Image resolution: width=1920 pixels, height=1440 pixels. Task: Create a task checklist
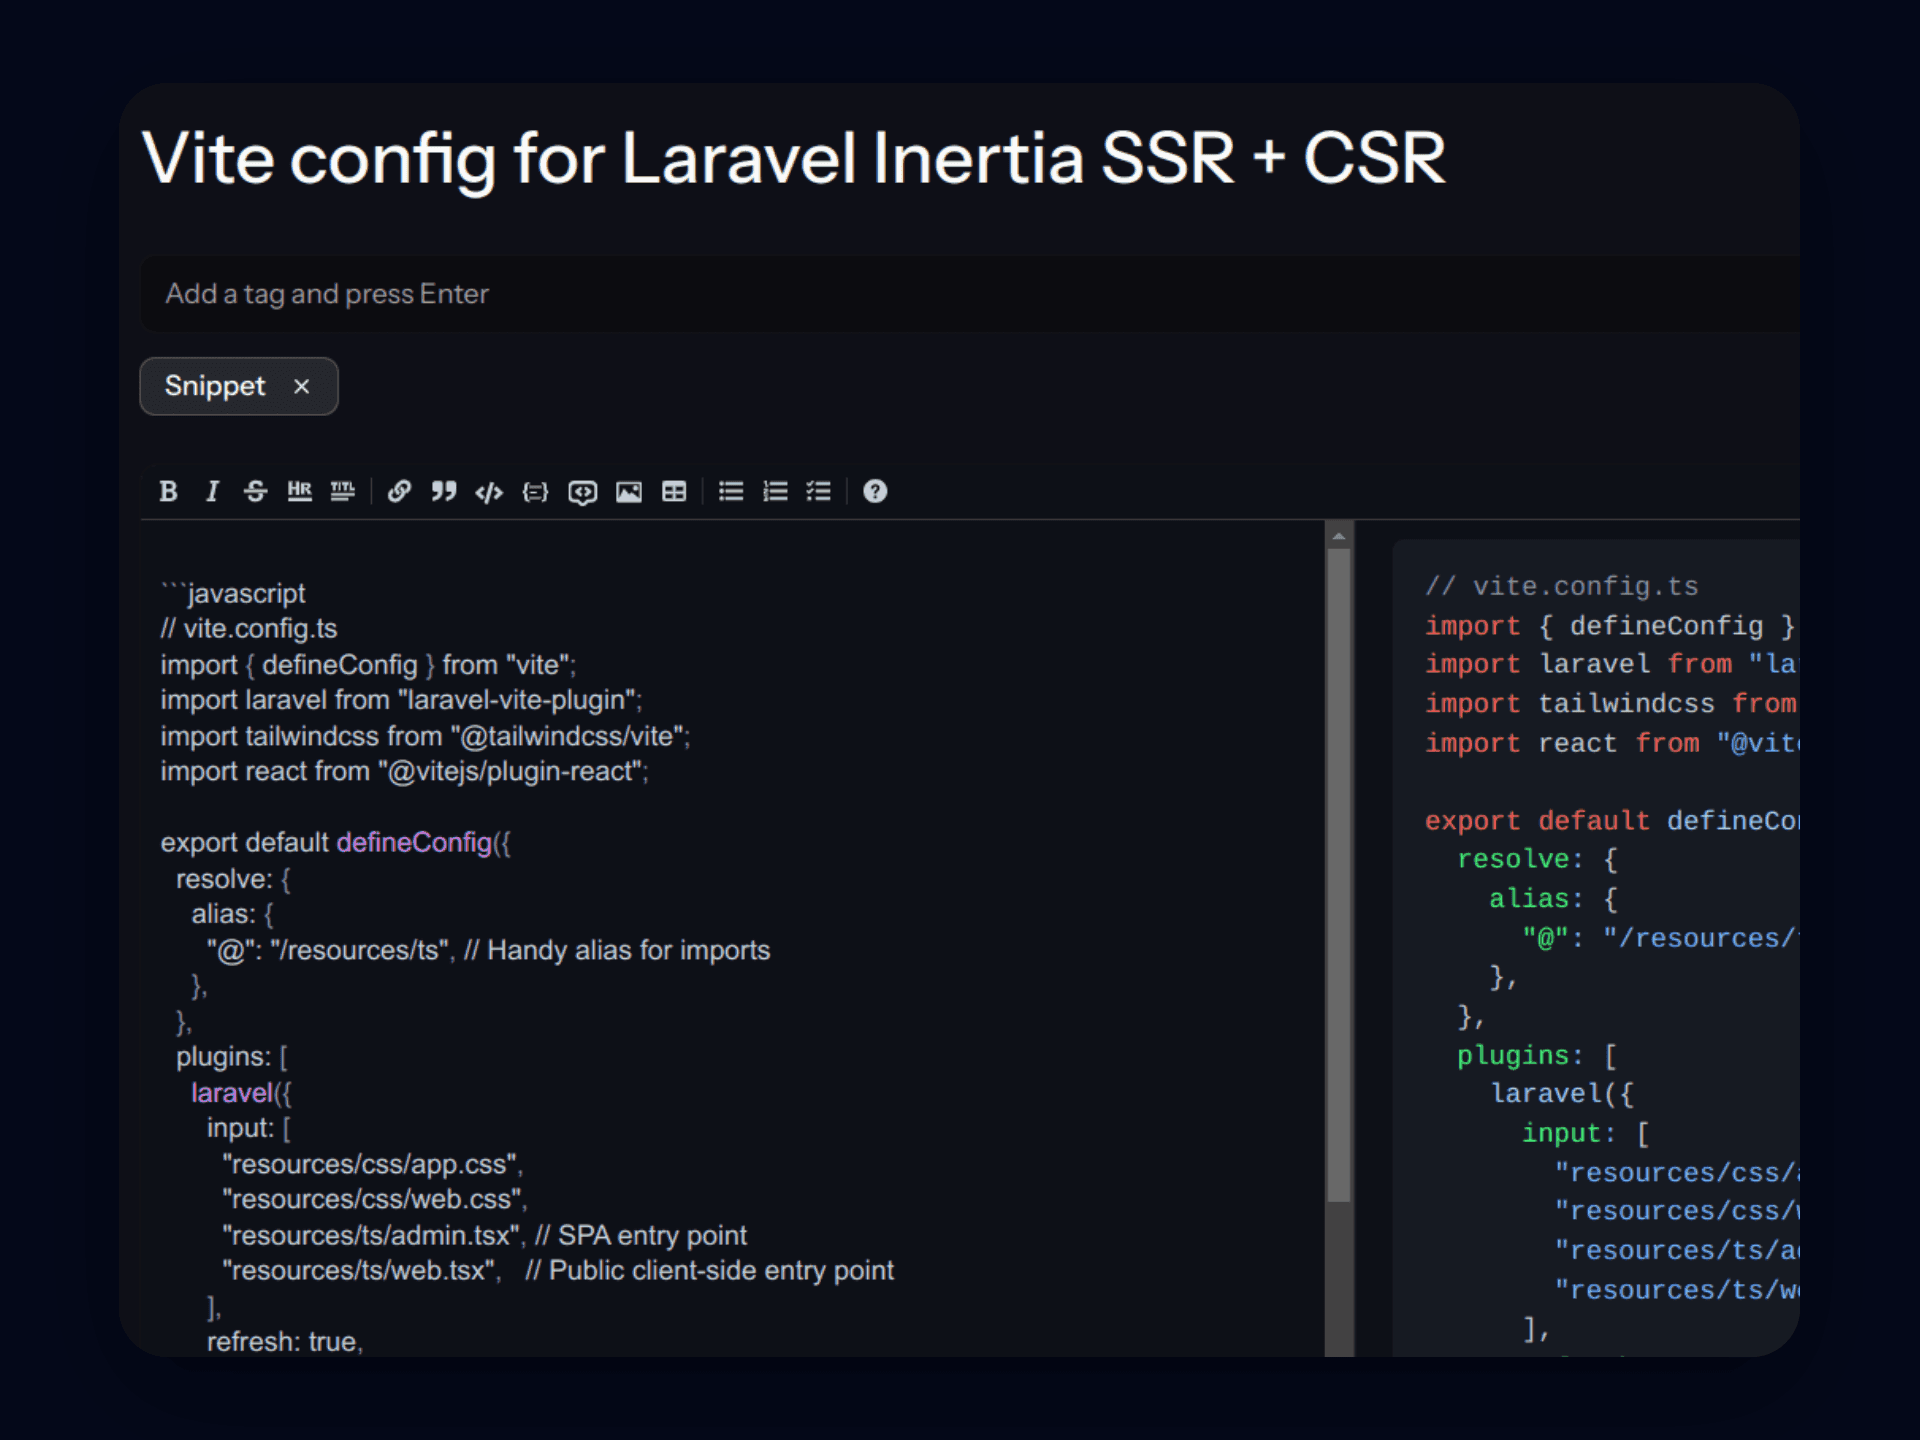[819, 491]
